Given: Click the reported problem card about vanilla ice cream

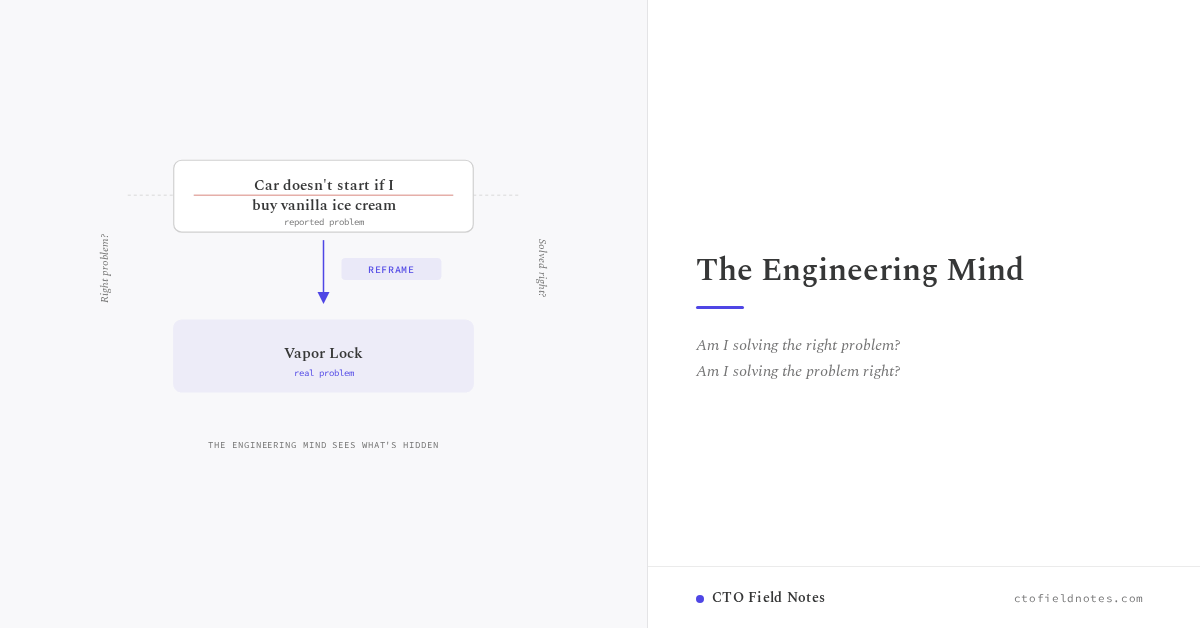Looking at the screenshot, I should point(323,196).
